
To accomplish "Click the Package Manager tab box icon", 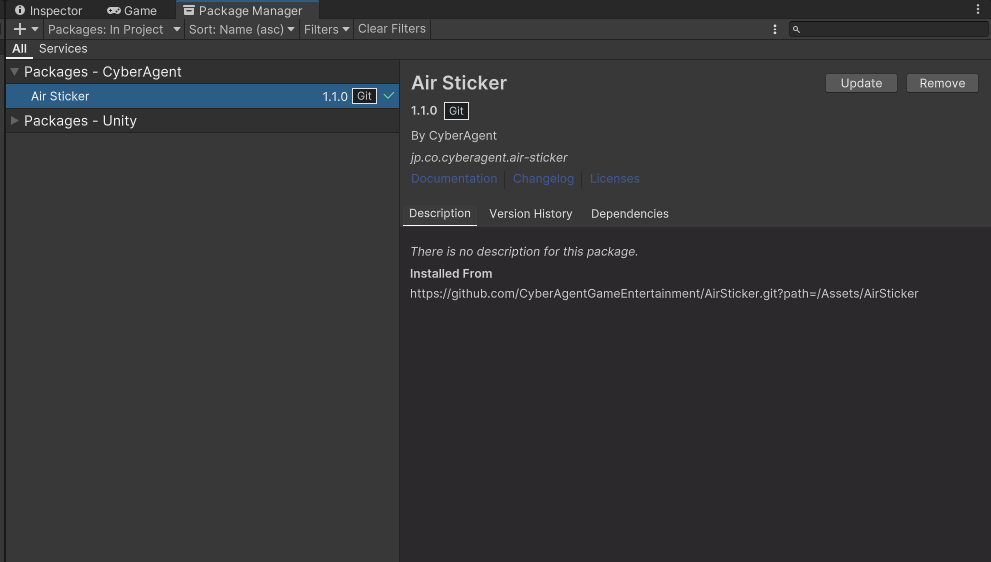I will [x=188, y=10].
